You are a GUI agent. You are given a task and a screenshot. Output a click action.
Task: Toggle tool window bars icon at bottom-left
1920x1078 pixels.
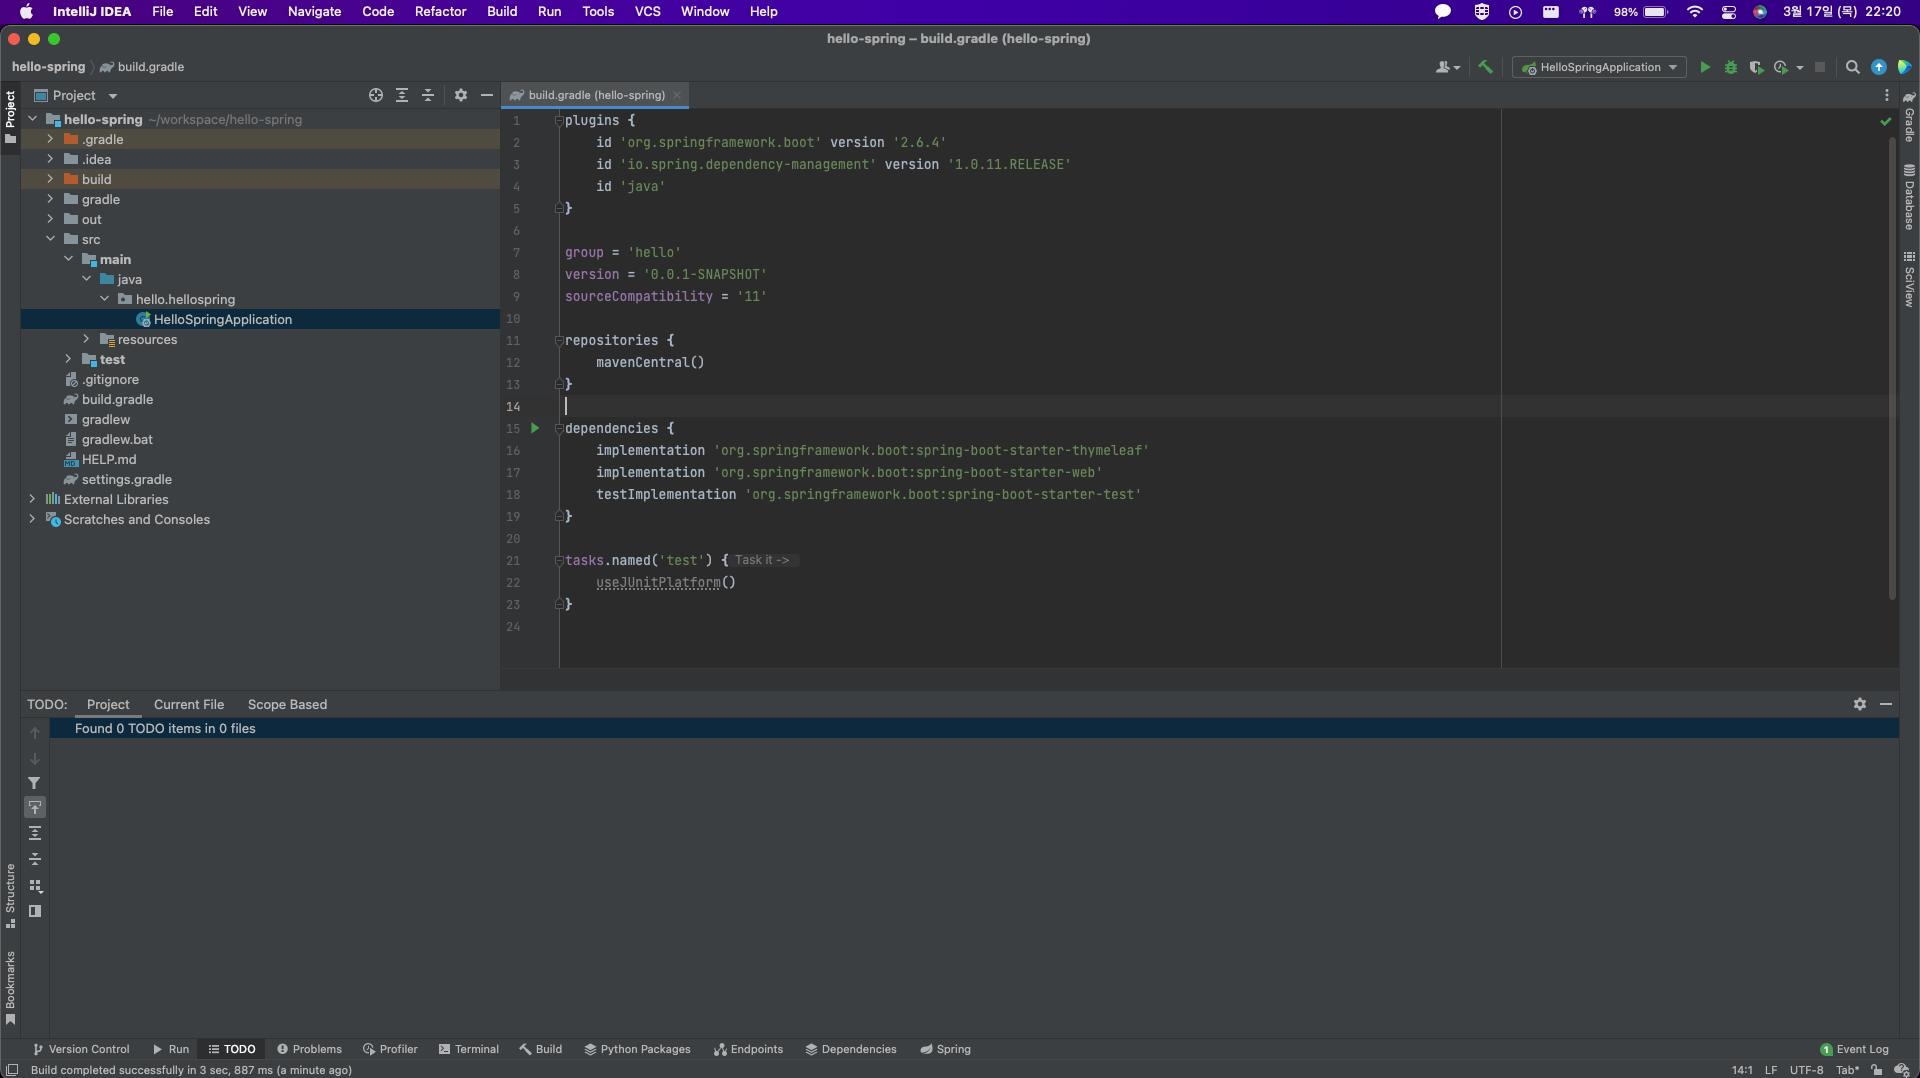coord(12,1070)
